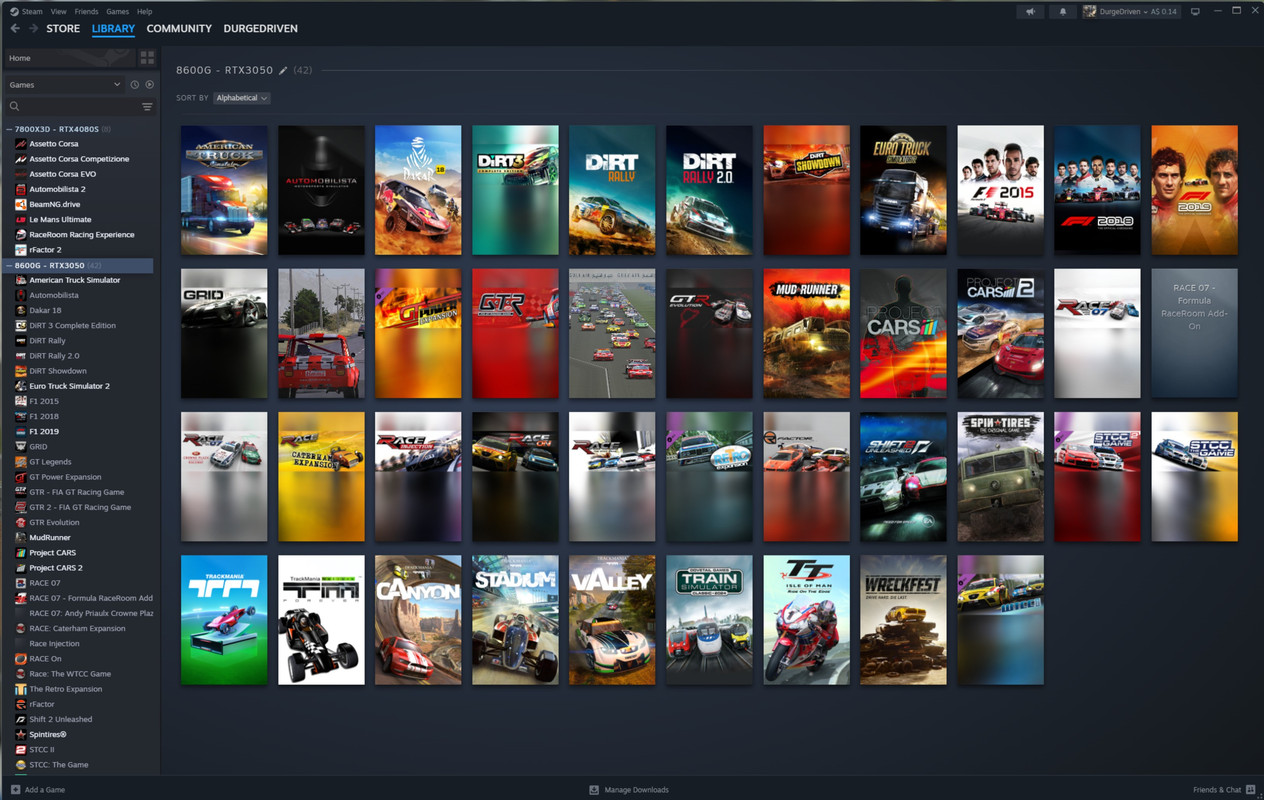The image size is (1264, 800).
Task: Select Le Mans Ultimate in sidebar
Action: 60,219
